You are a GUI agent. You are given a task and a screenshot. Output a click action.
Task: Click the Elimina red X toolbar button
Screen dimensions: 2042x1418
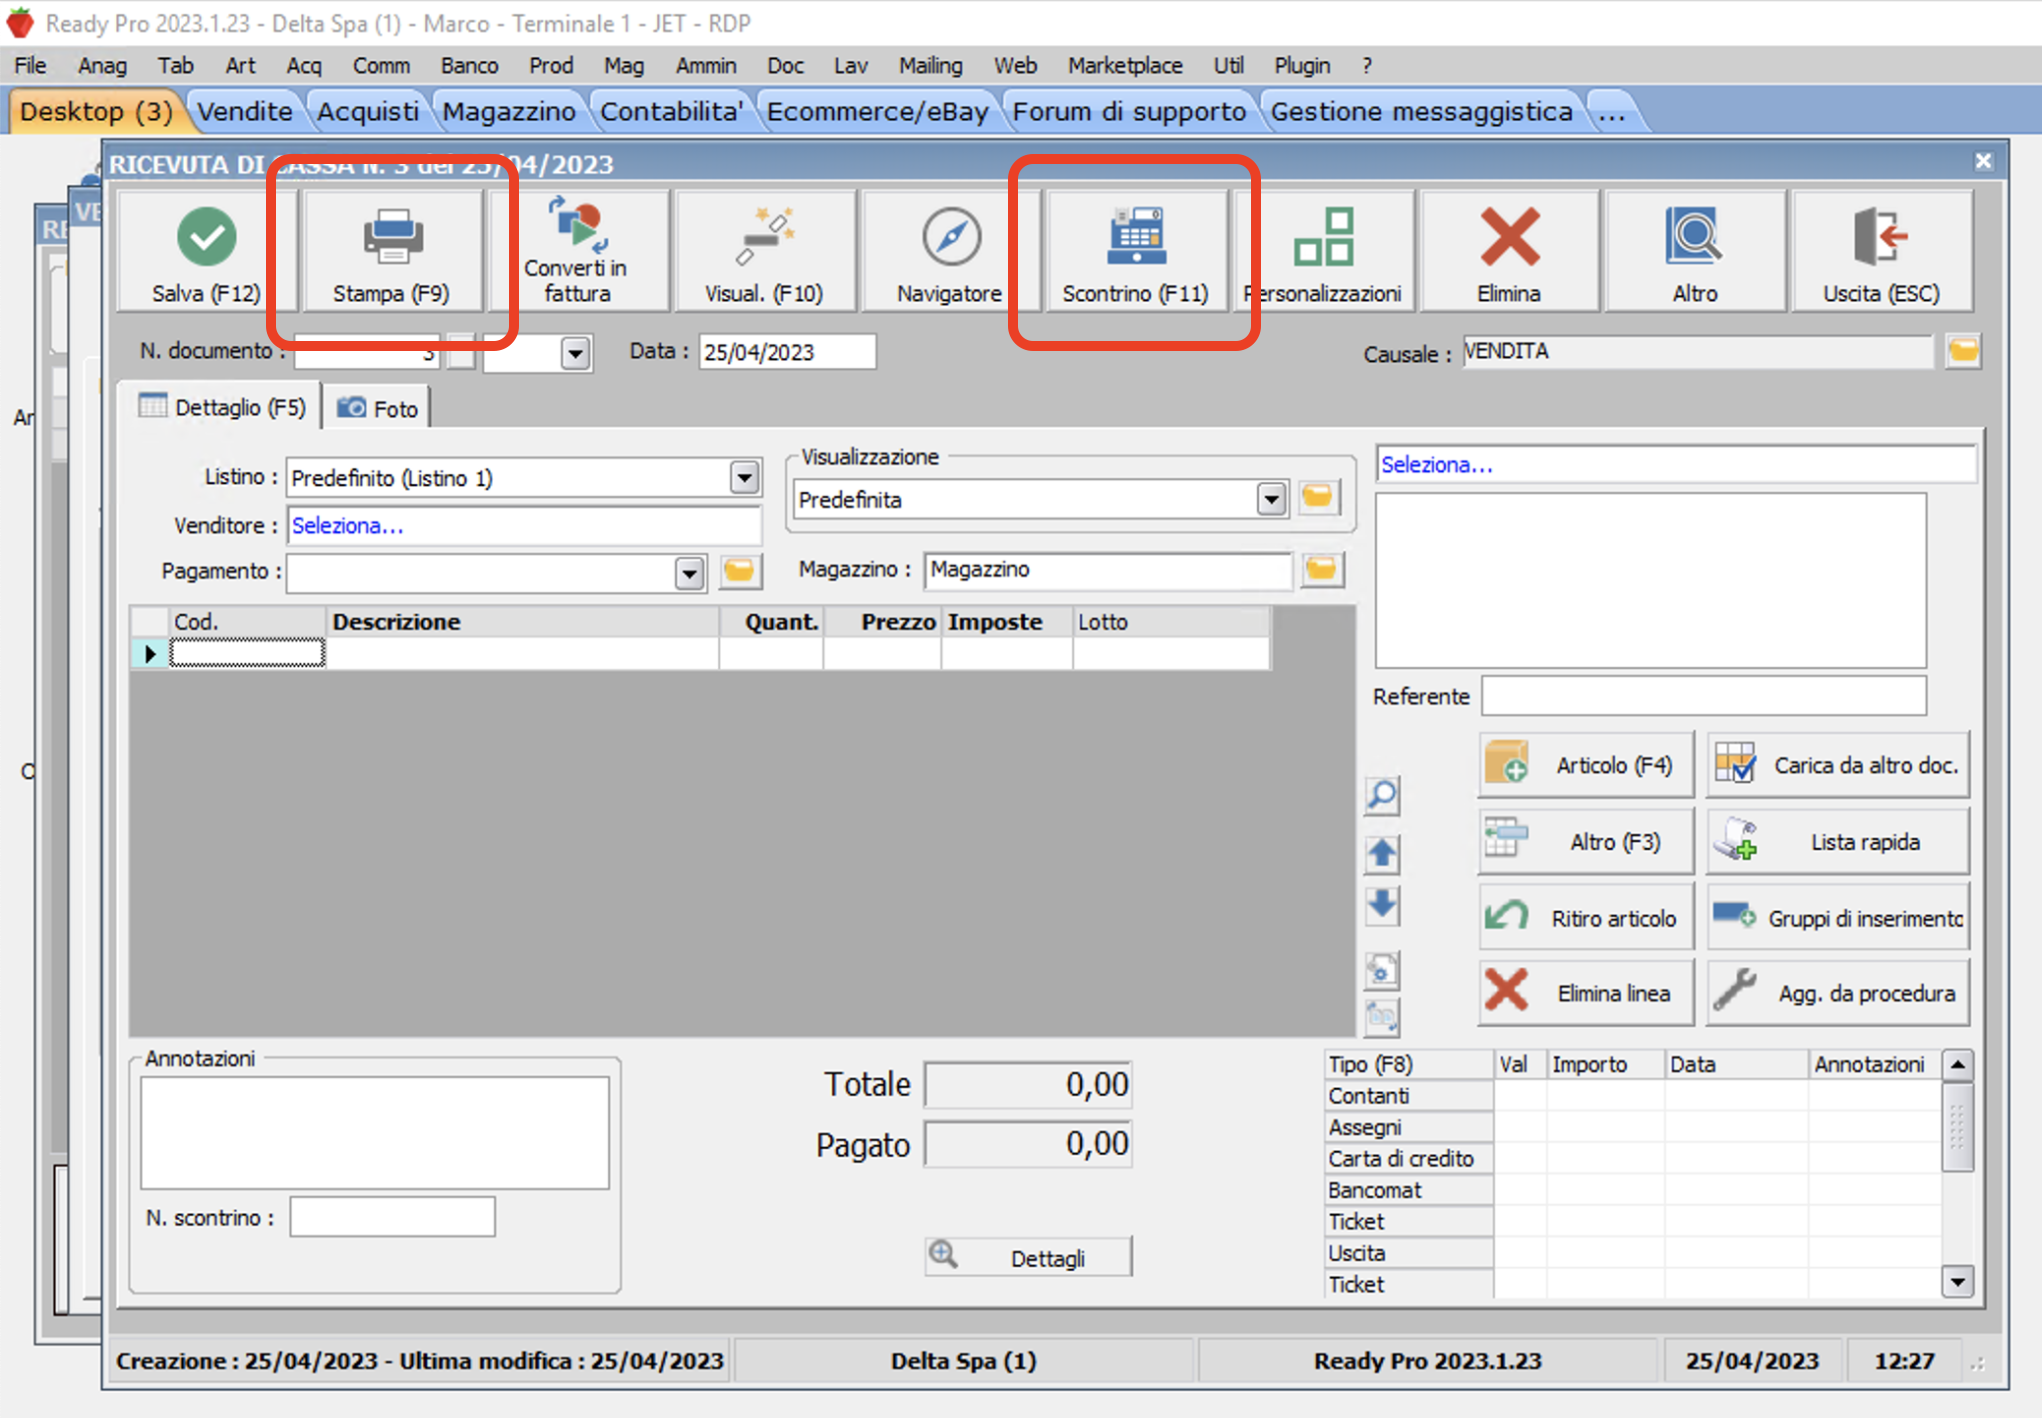pyautogui.click(x=1509, y=252)
